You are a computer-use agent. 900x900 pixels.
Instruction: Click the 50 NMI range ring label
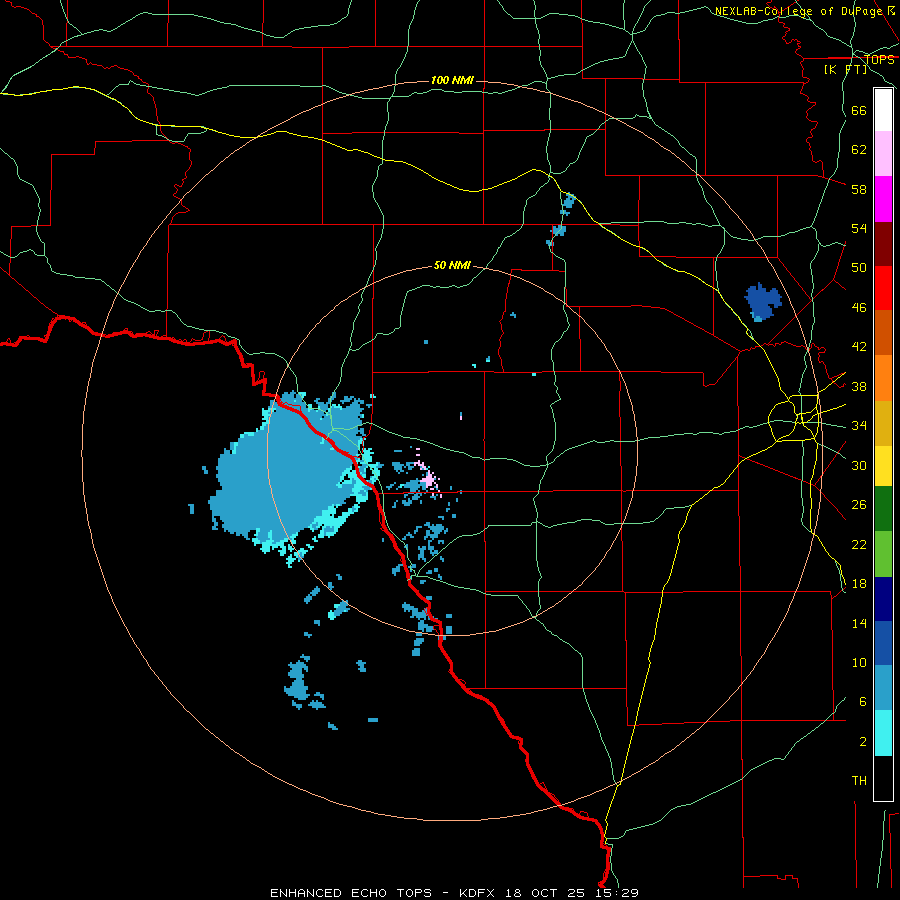452,265
